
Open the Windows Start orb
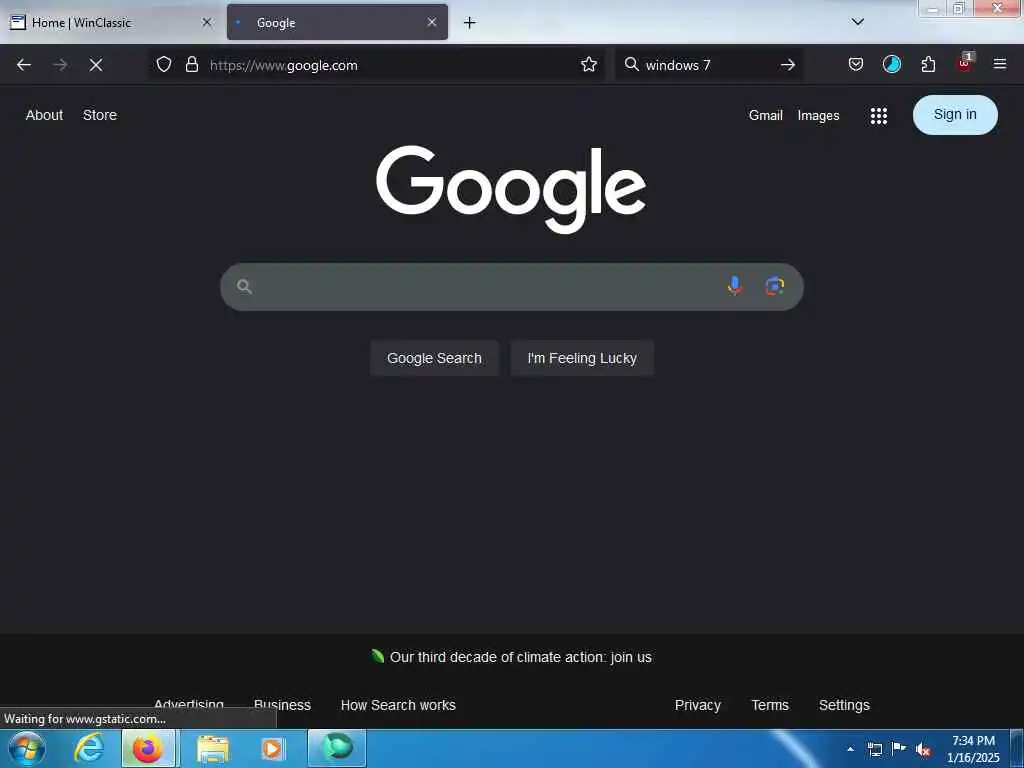click(x=26, y=748)
